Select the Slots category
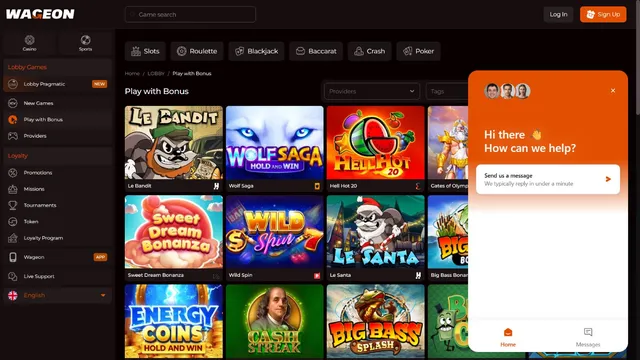Screen dimensions: 640x360 click(145, 51)
